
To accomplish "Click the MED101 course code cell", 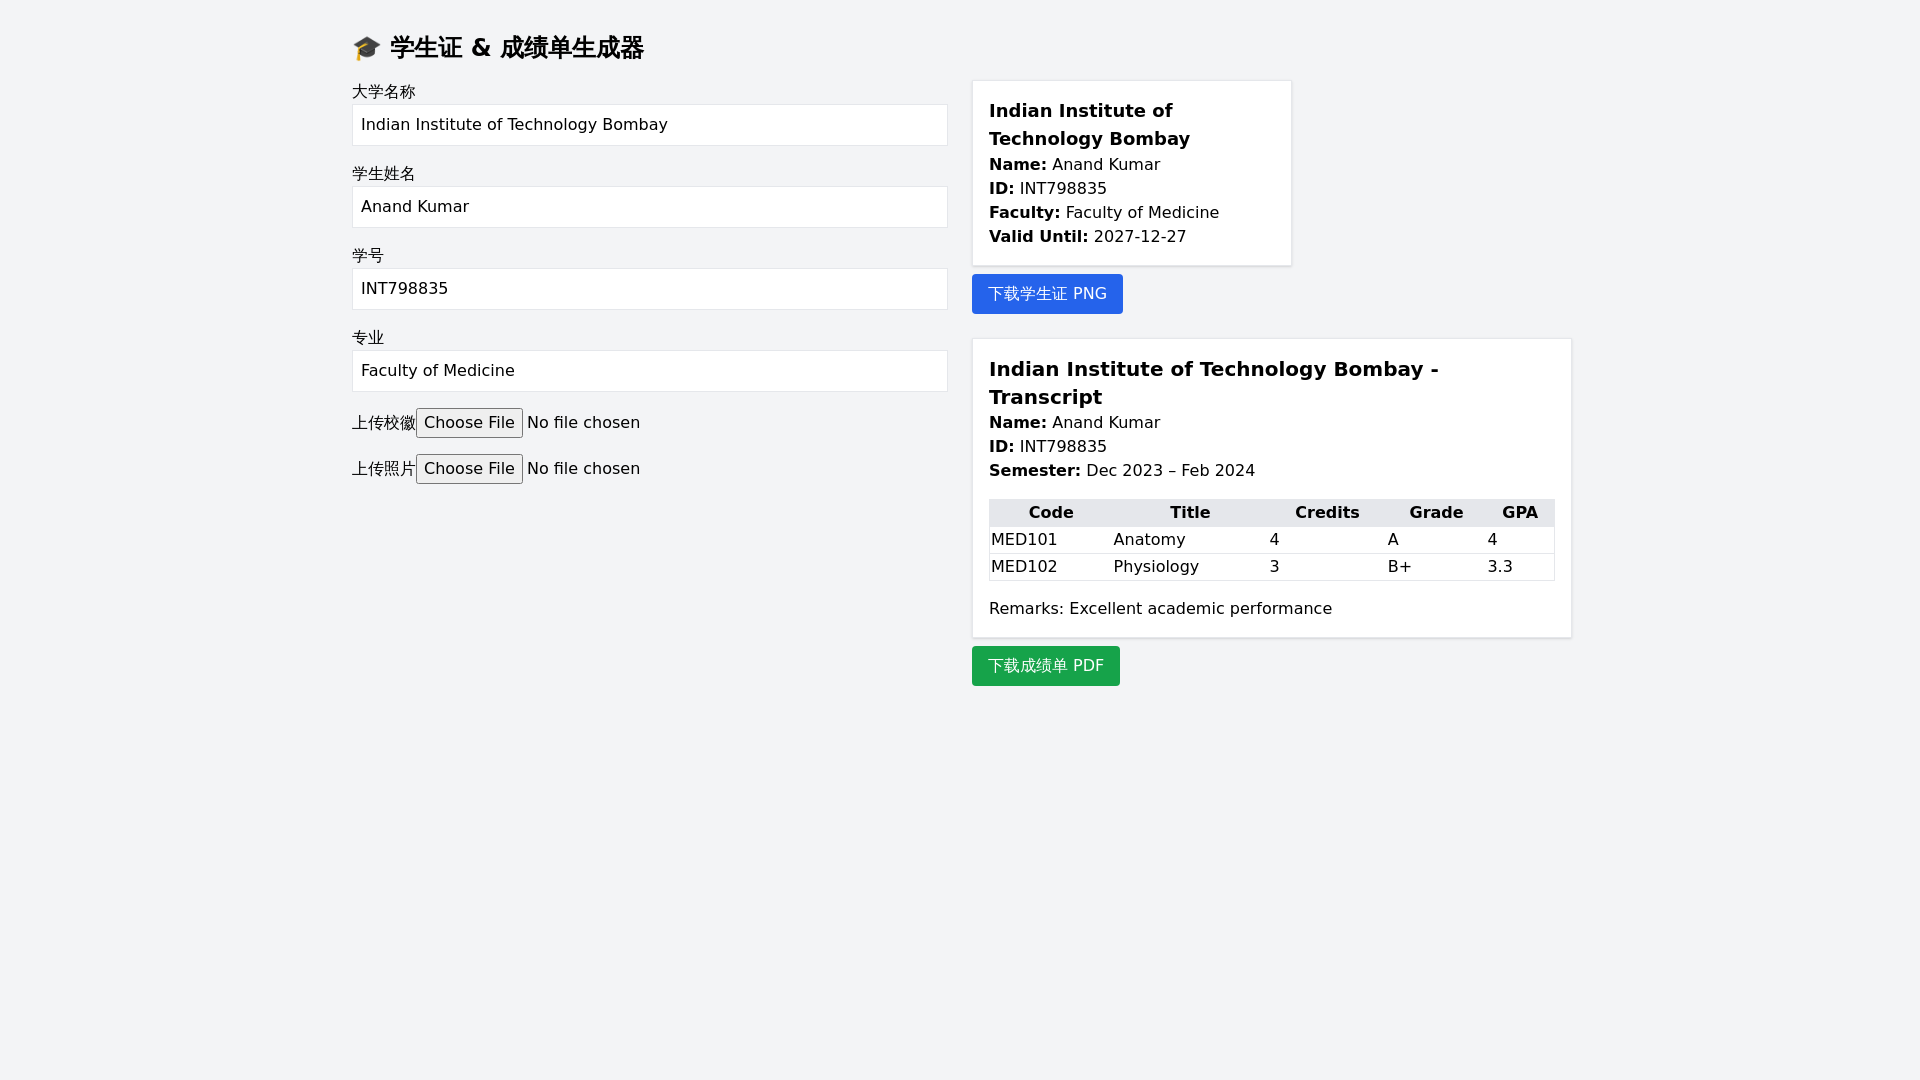I will [1051, 540].
